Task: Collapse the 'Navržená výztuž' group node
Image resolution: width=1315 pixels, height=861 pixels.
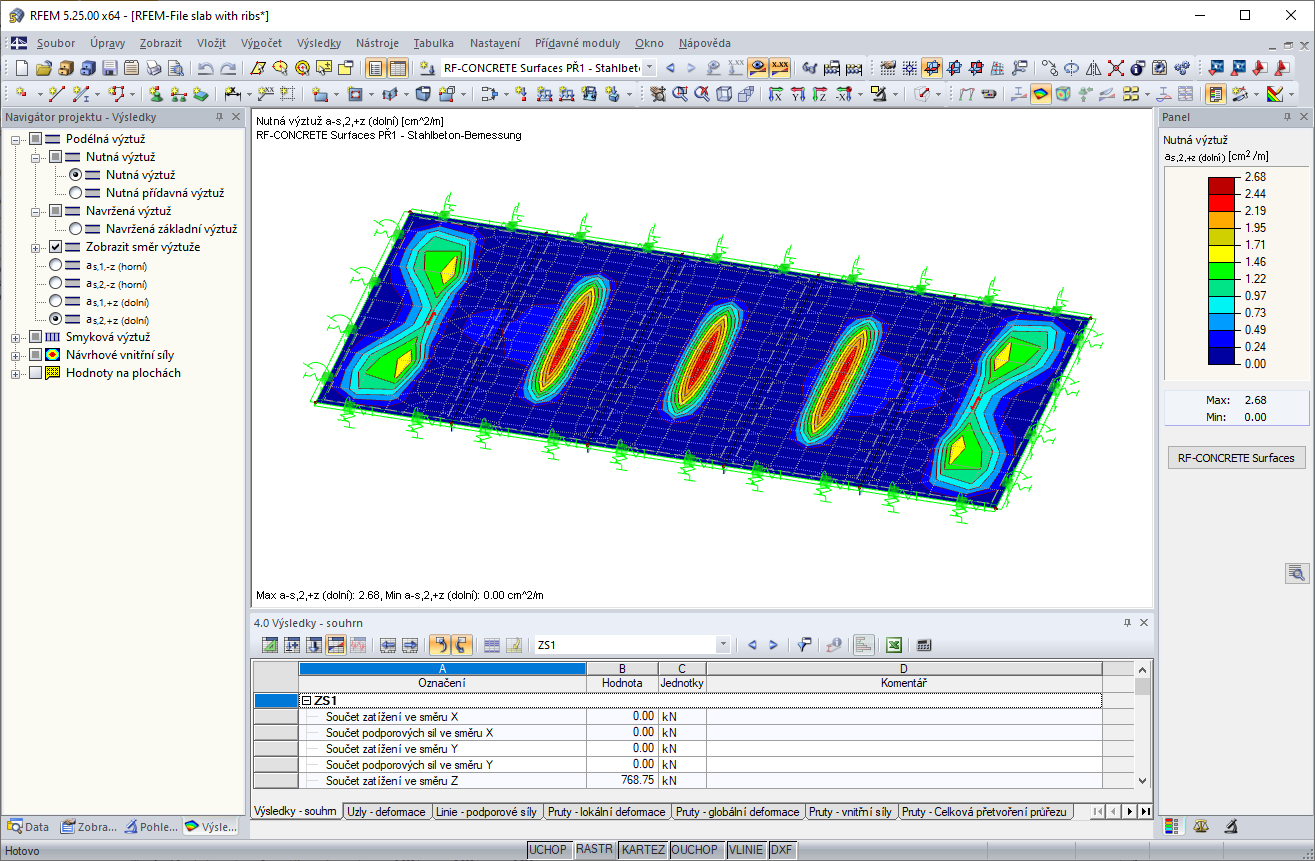Action: pos(36,211)
